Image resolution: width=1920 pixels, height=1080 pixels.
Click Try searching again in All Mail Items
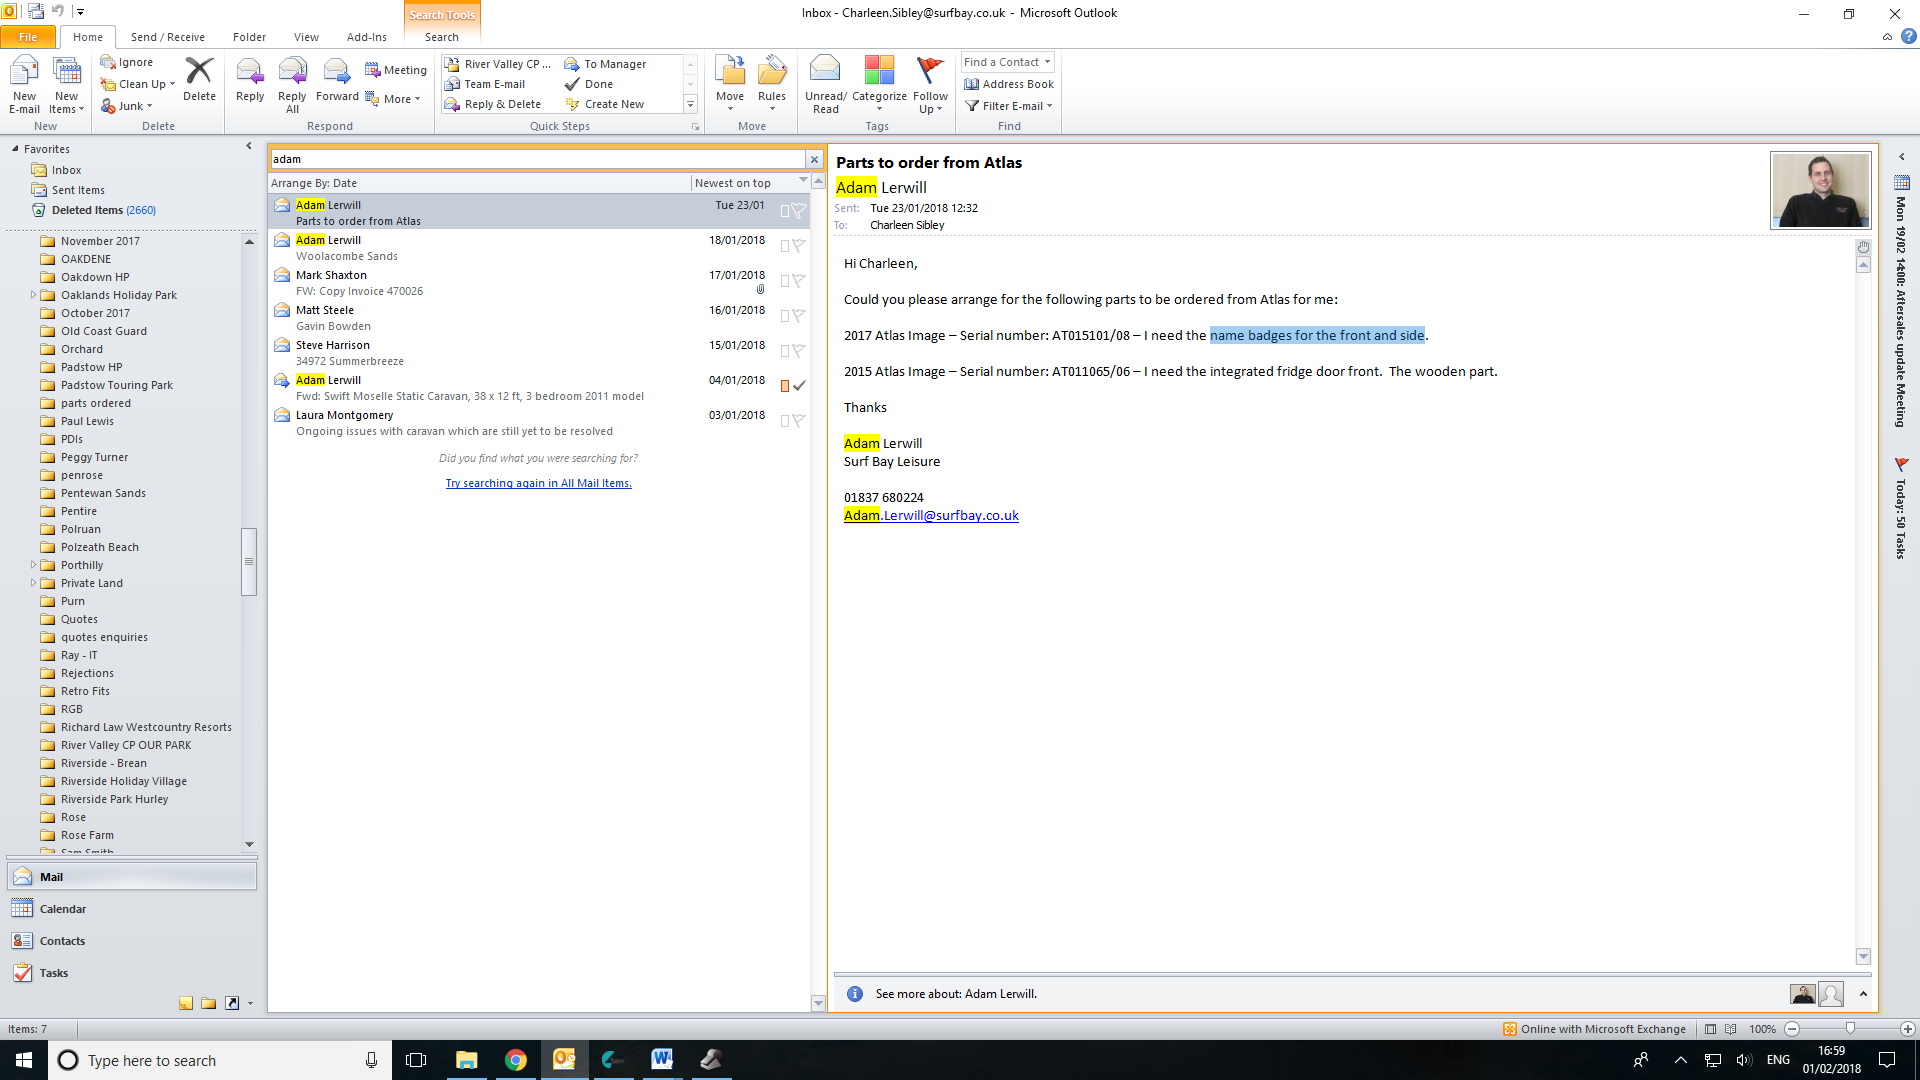tap(538, 483)
